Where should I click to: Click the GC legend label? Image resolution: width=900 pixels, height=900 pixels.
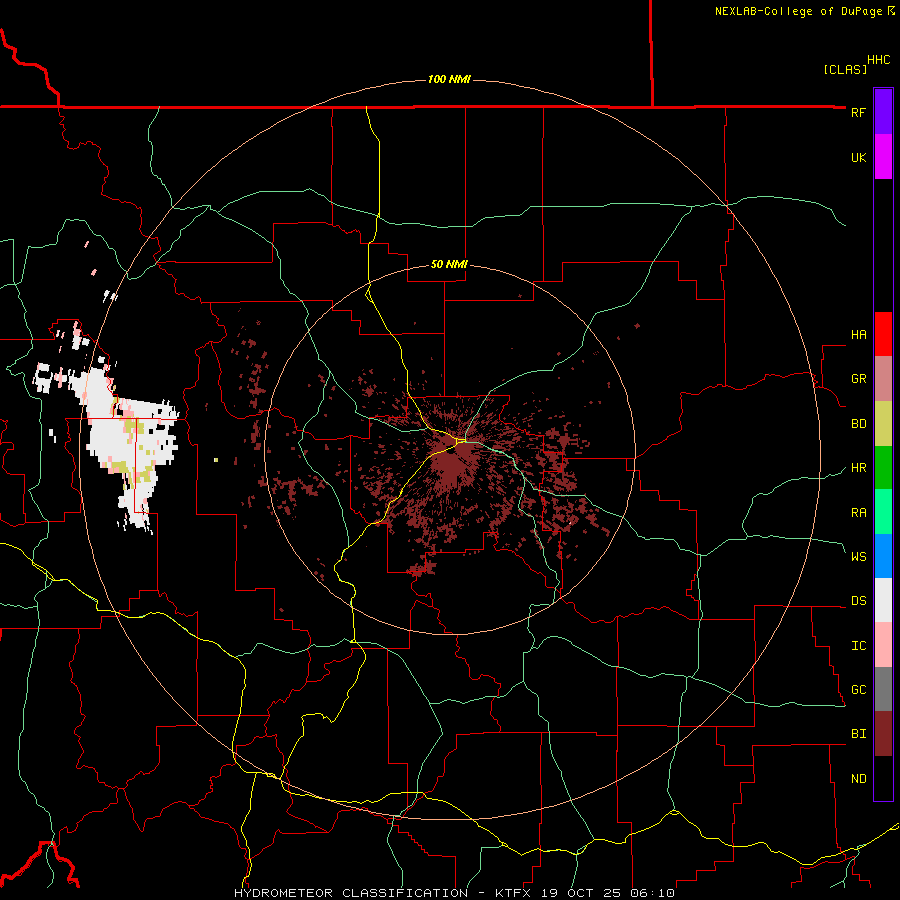tap(858, 690)
